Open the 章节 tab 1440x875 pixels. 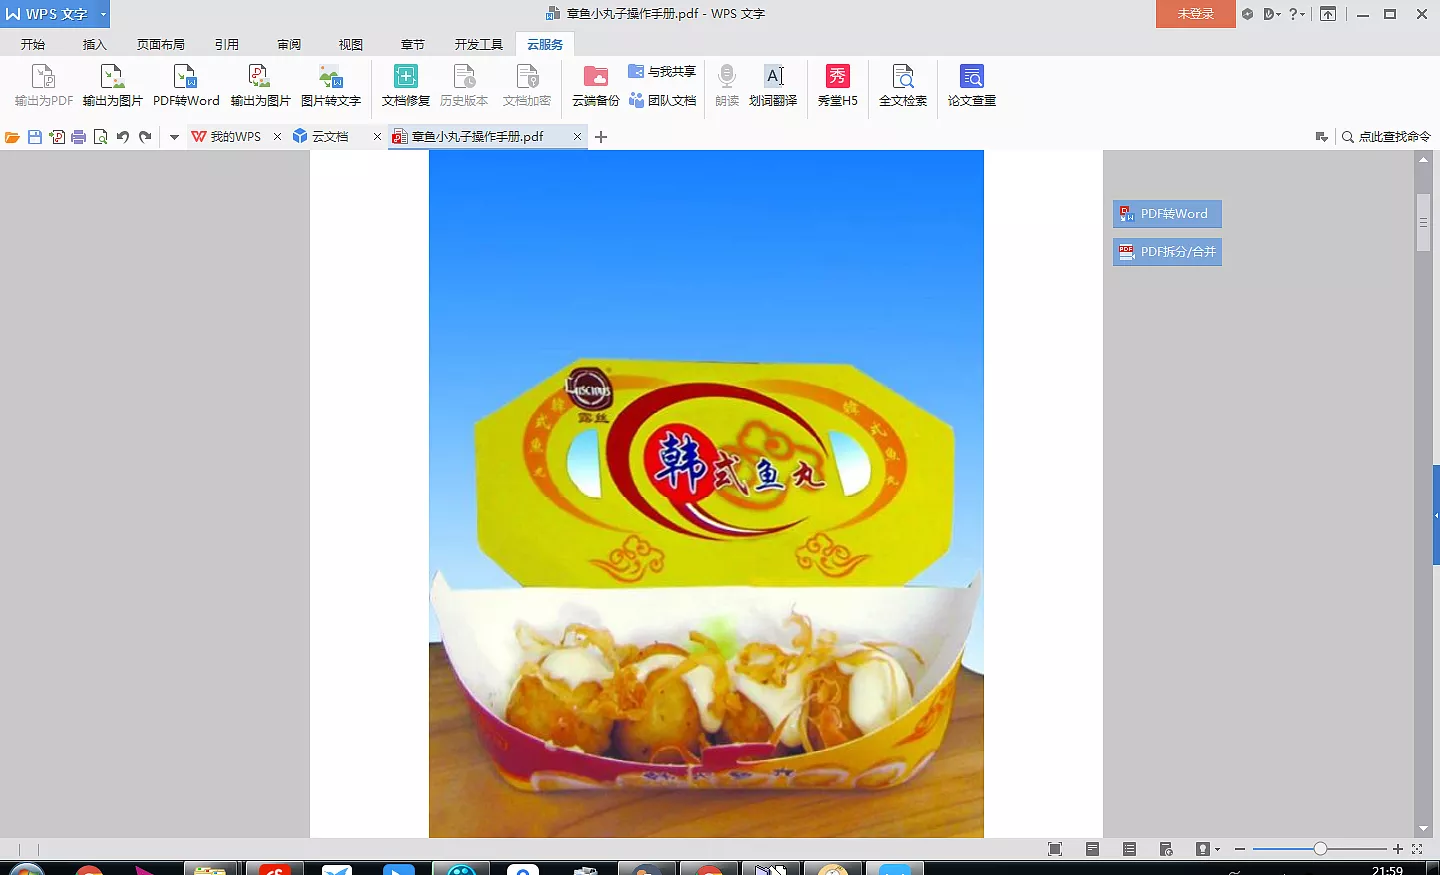click(413, 44)
